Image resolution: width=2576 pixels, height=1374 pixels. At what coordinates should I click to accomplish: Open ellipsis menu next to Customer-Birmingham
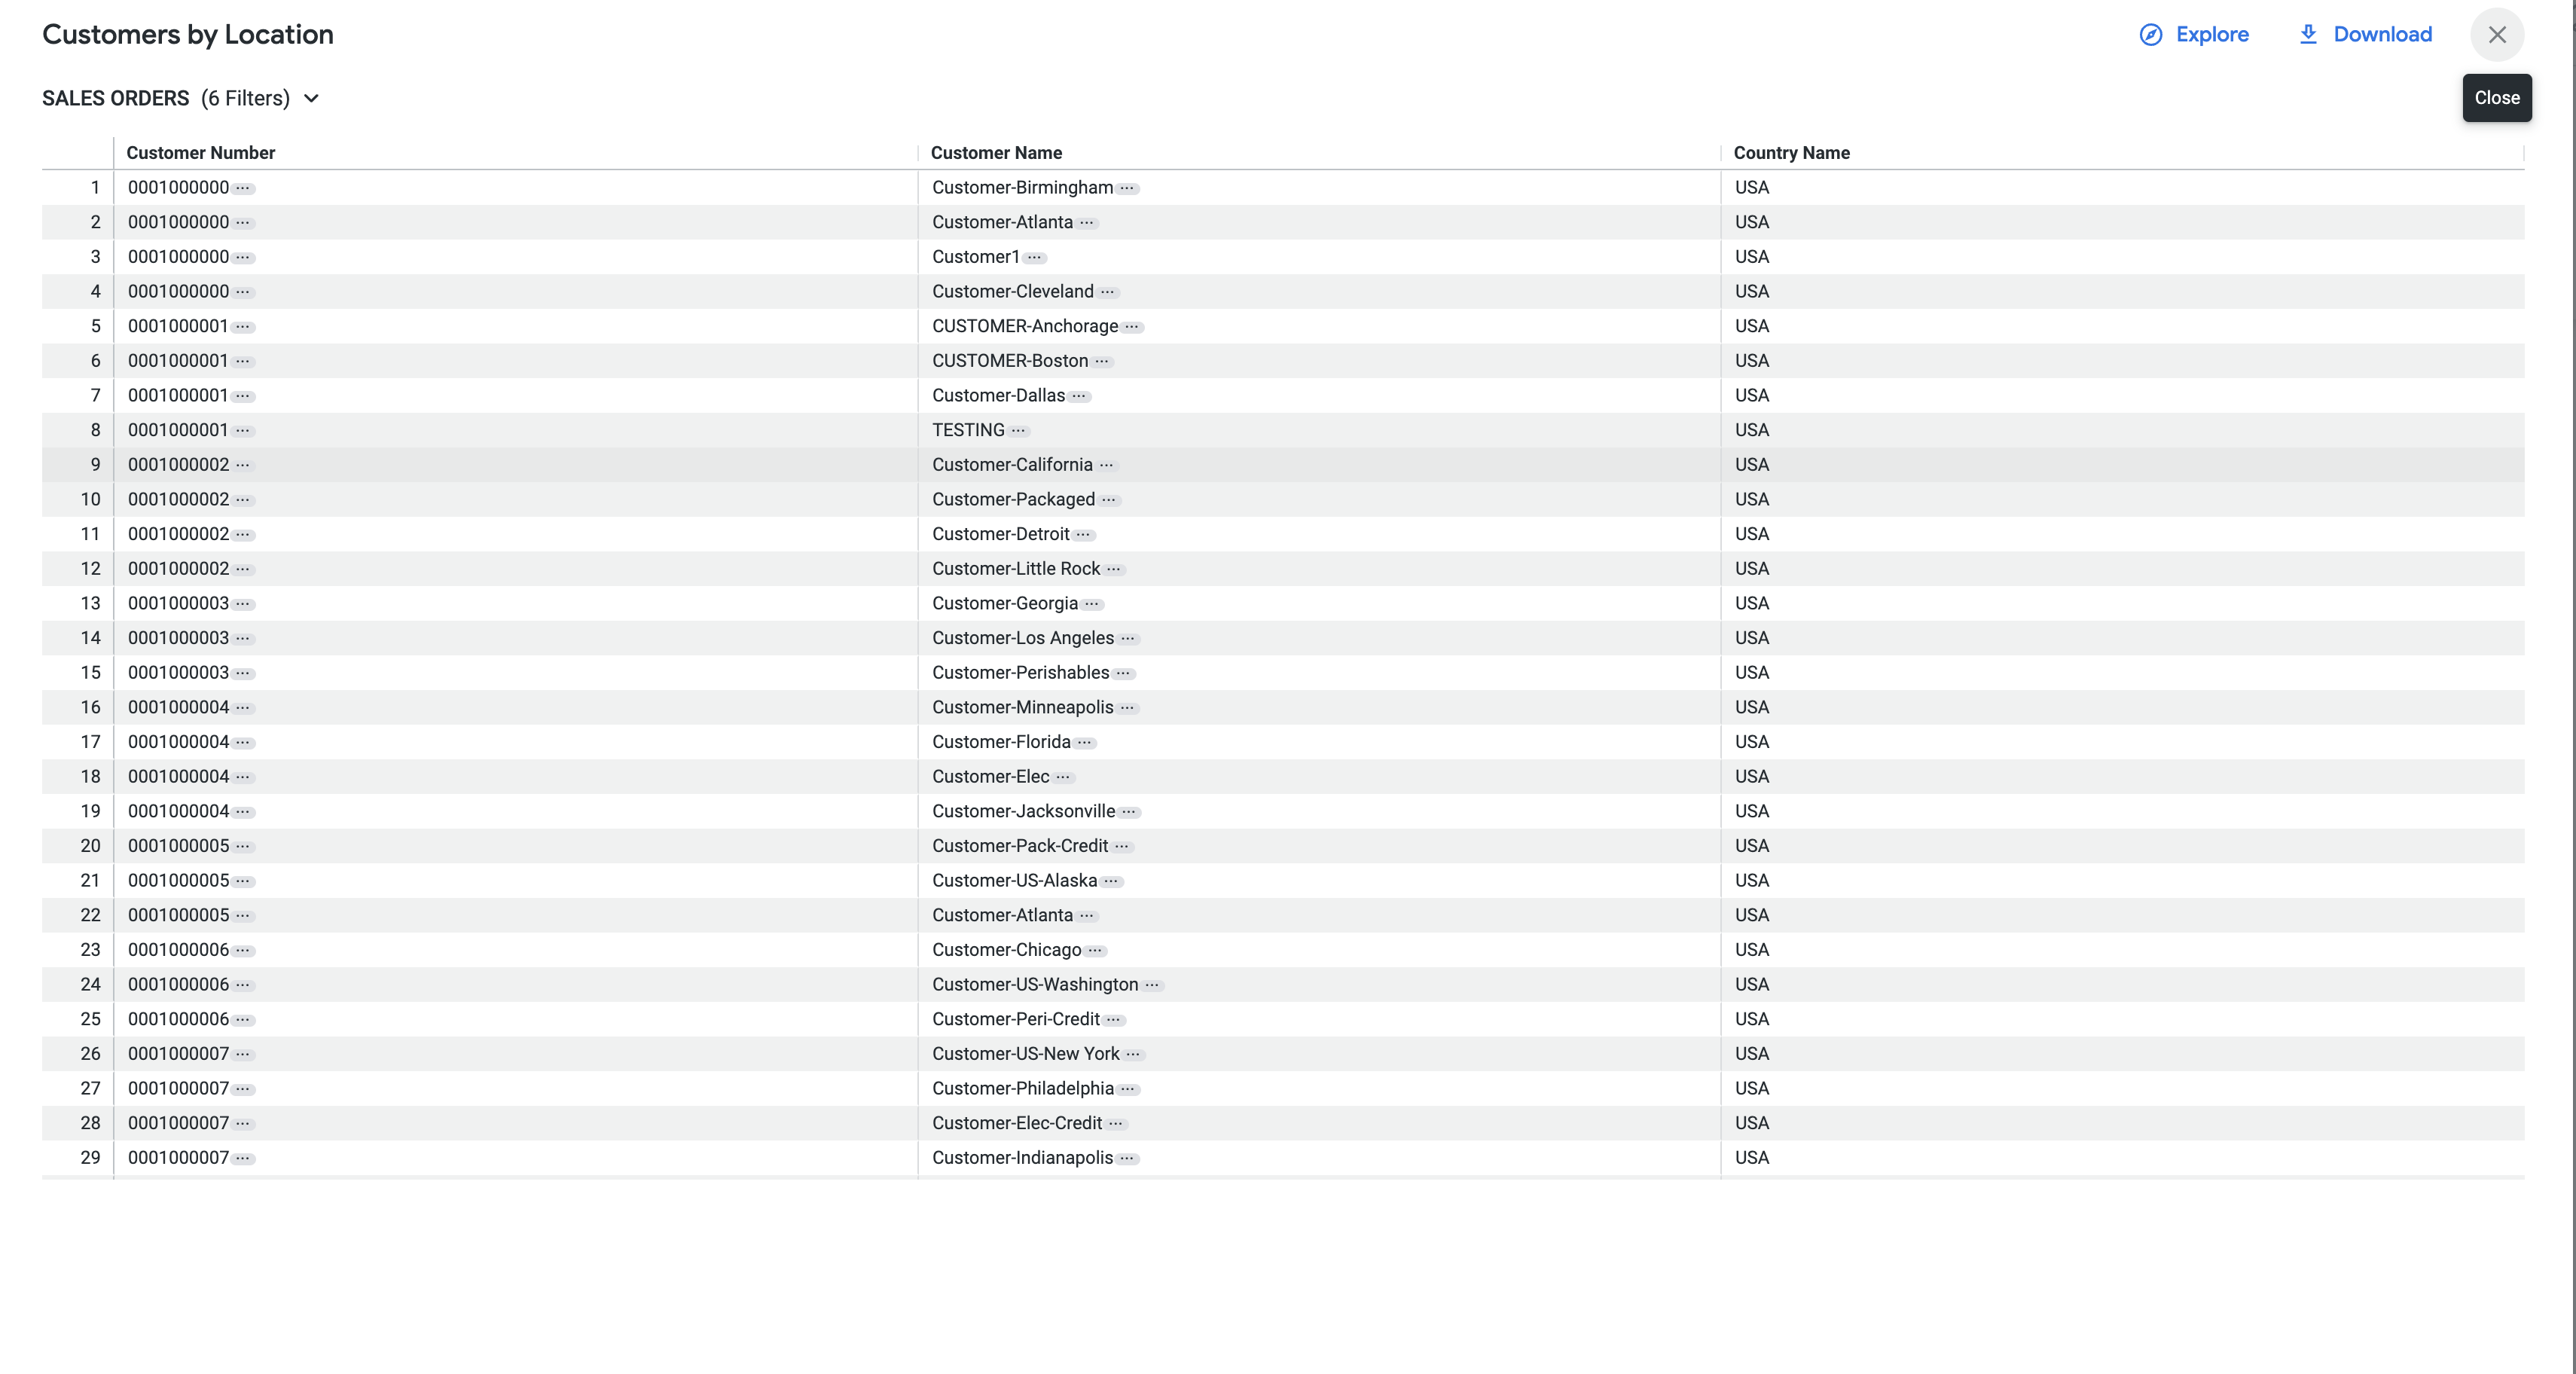[1127, 188]
